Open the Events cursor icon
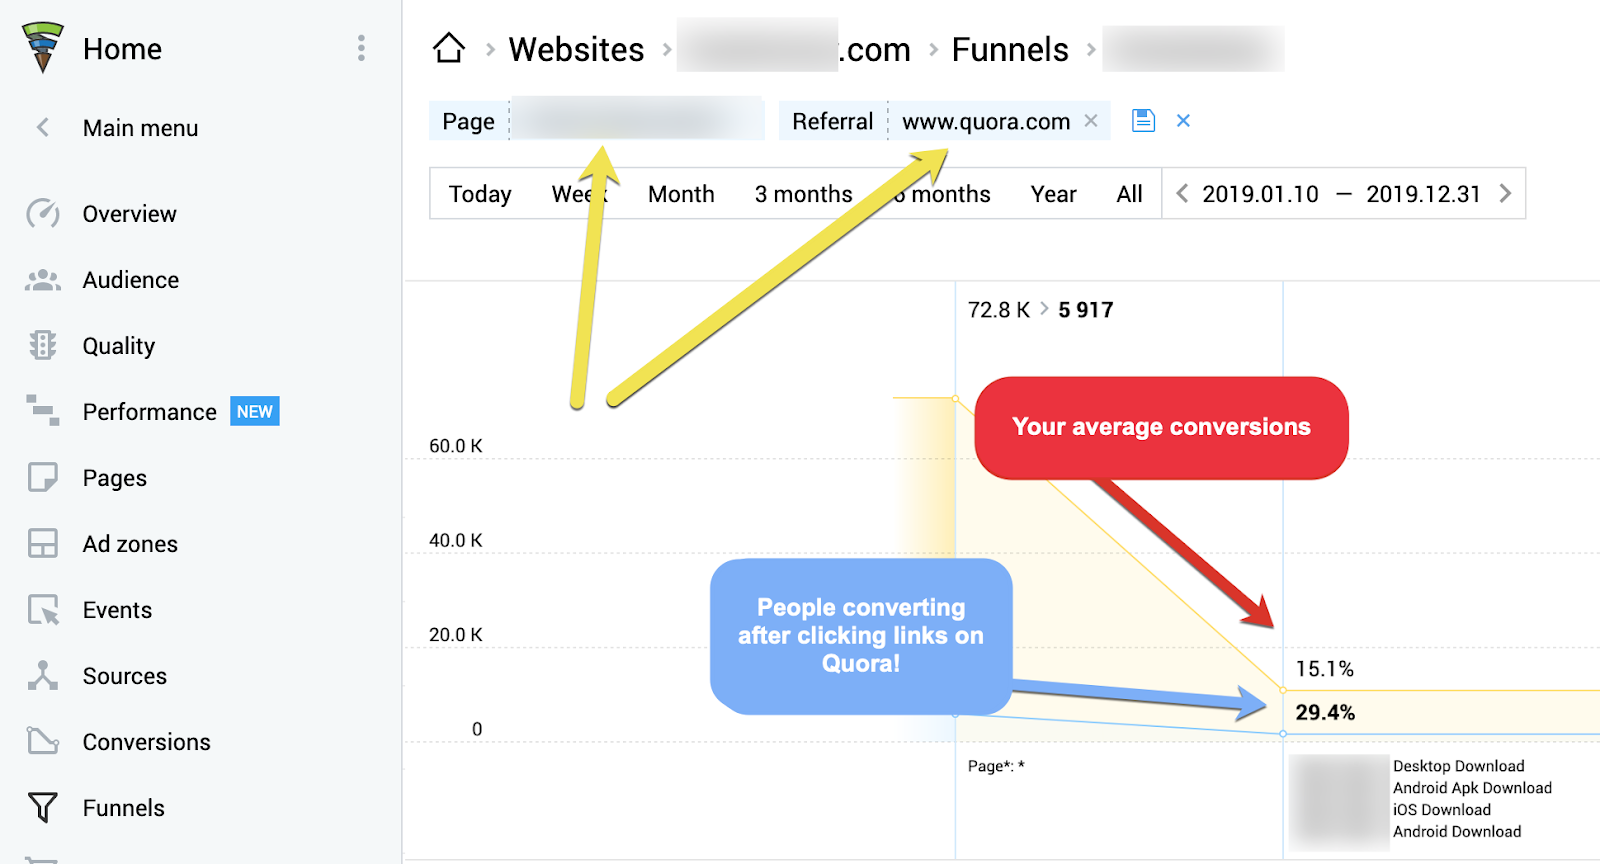Screen dimensions: 1600x864 coord(42,609)
